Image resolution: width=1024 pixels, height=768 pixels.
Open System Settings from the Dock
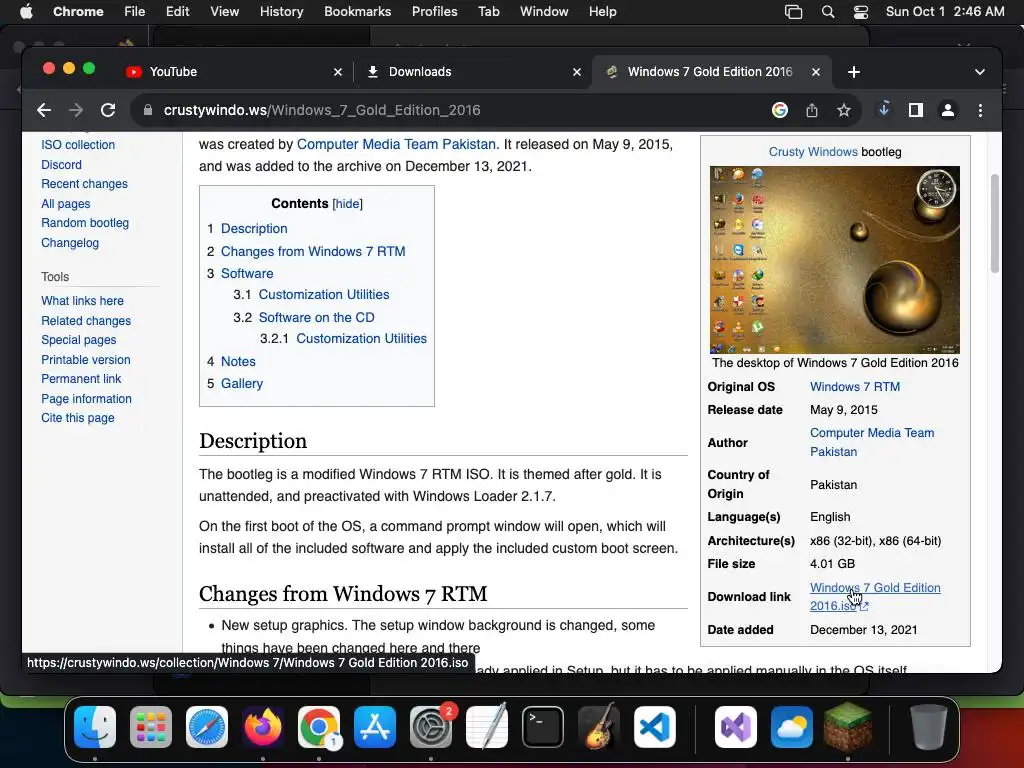pos(431,727)
